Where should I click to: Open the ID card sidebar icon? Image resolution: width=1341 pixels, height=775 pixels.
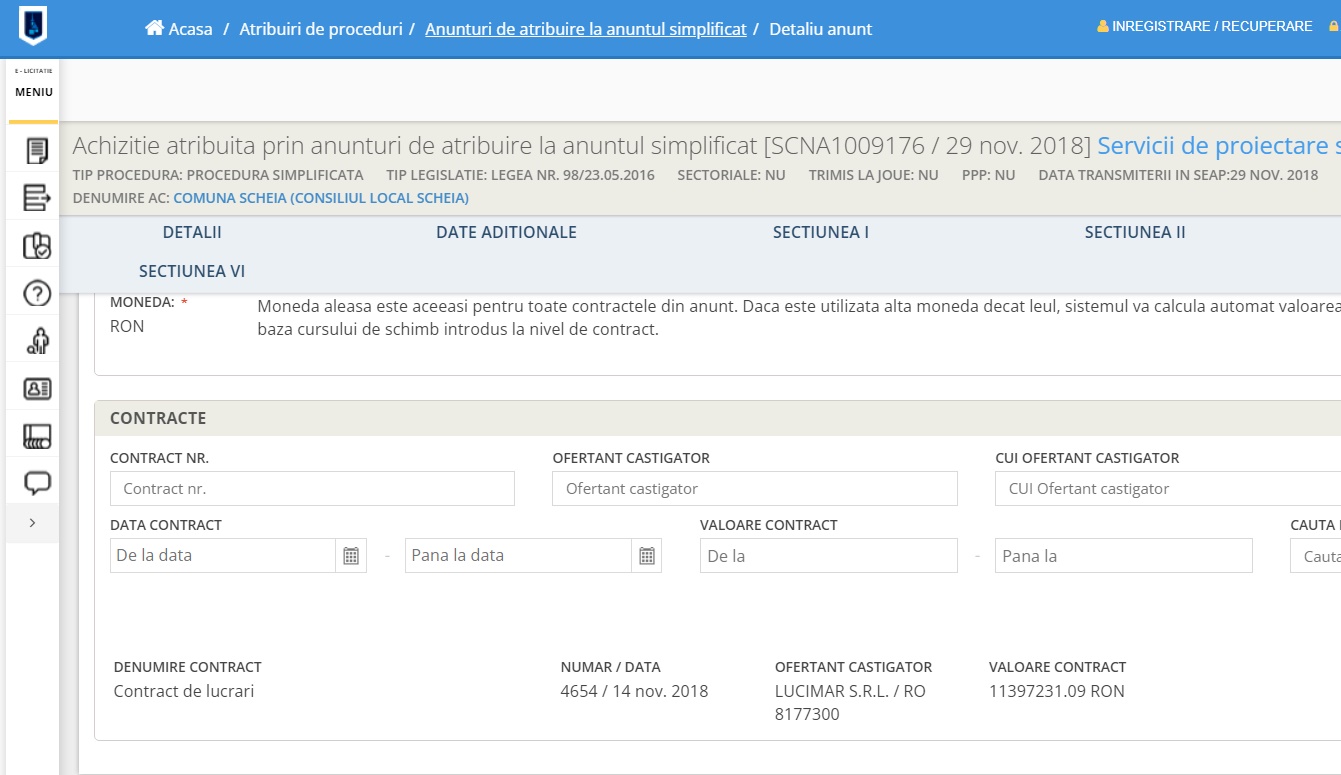click(x=37, y=388)
